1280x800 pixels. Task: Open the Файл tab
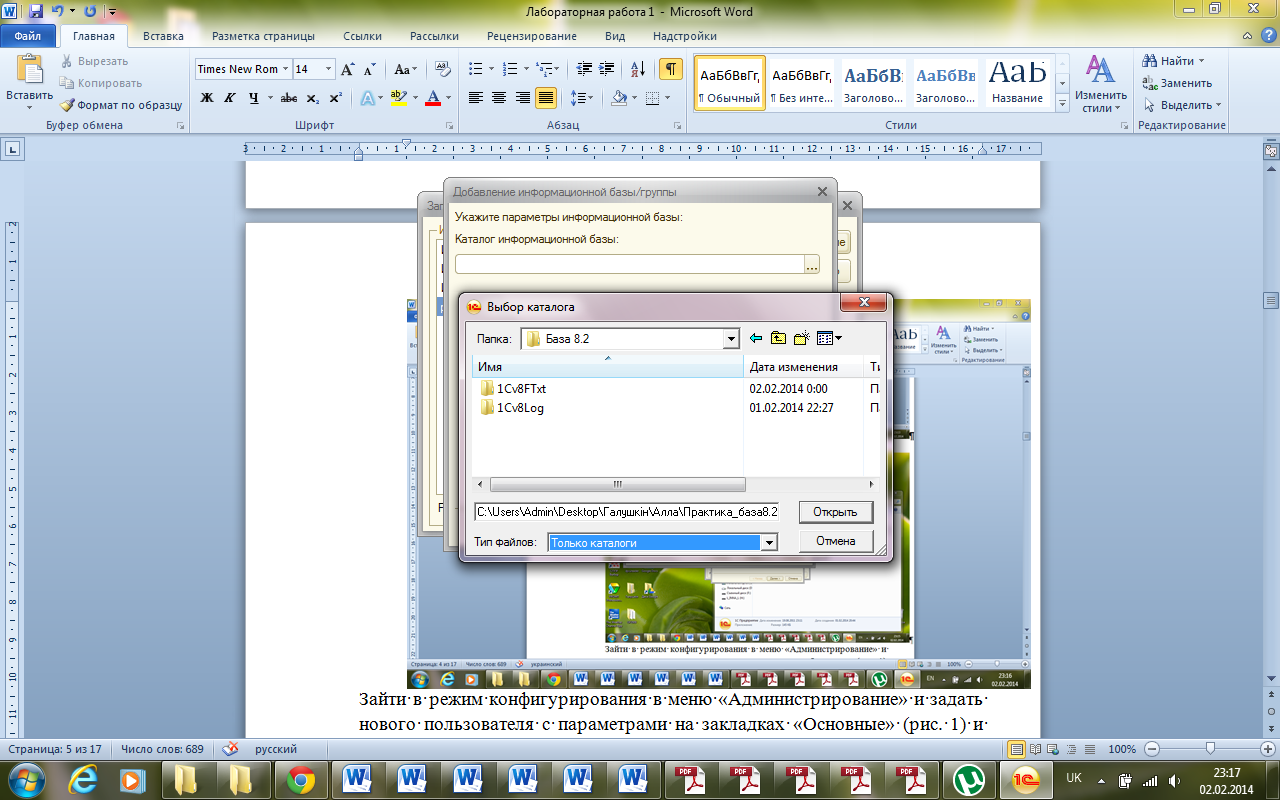coord(28,36)
